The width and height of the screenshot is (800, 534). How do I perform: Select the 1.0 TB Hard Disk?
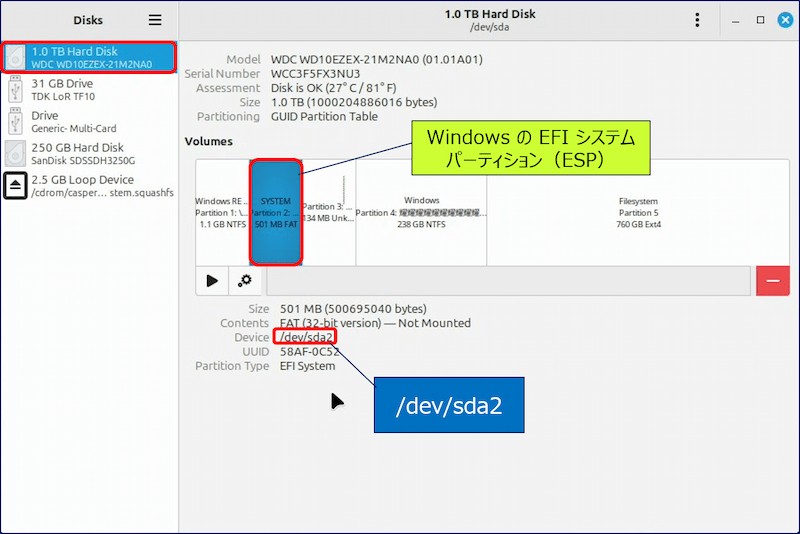point(89,57)
